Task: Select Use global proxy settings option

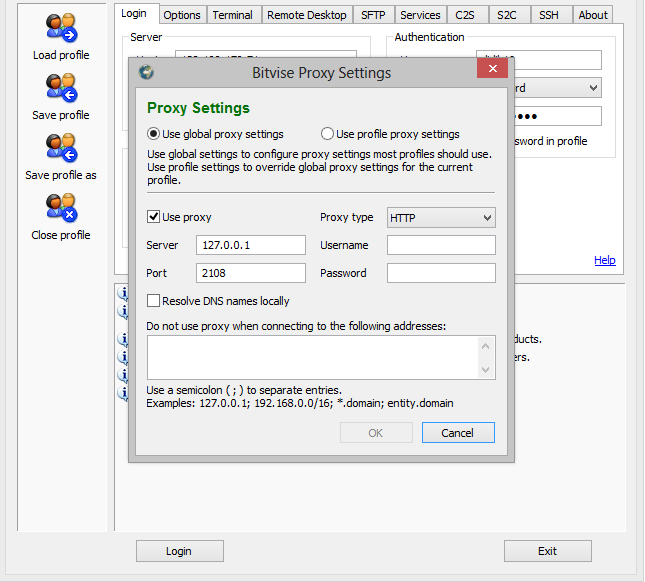Action: point(154,134)
